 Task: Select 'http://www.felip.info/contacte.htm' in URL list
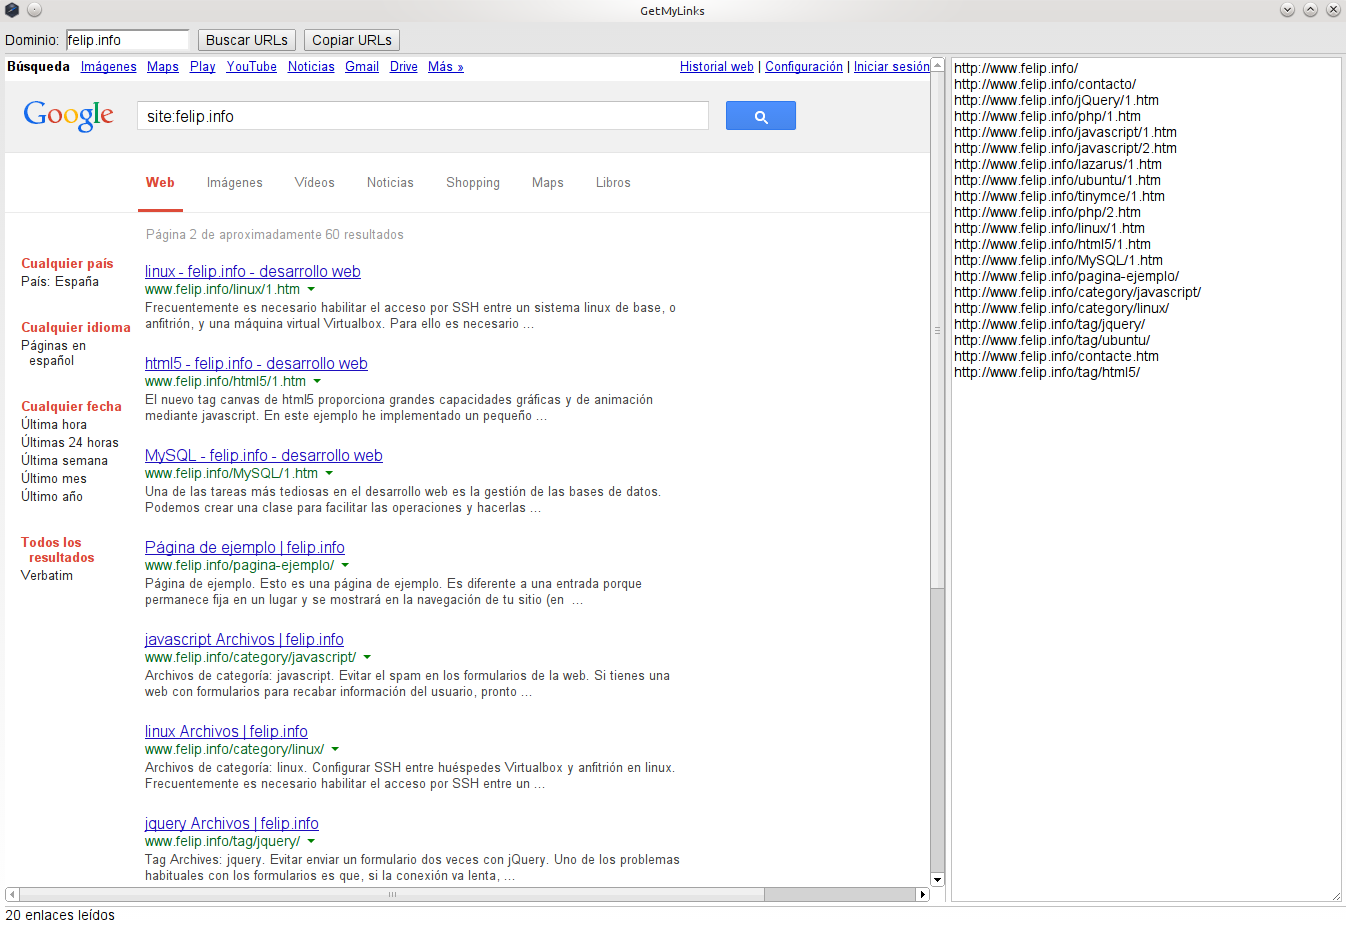pyautogui.click(x=1056, y=356)
